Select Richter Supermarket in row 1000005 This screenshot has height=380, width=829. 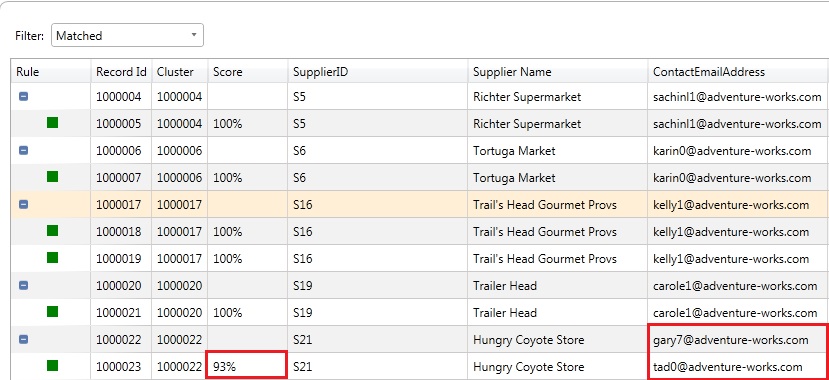(558, 124)
